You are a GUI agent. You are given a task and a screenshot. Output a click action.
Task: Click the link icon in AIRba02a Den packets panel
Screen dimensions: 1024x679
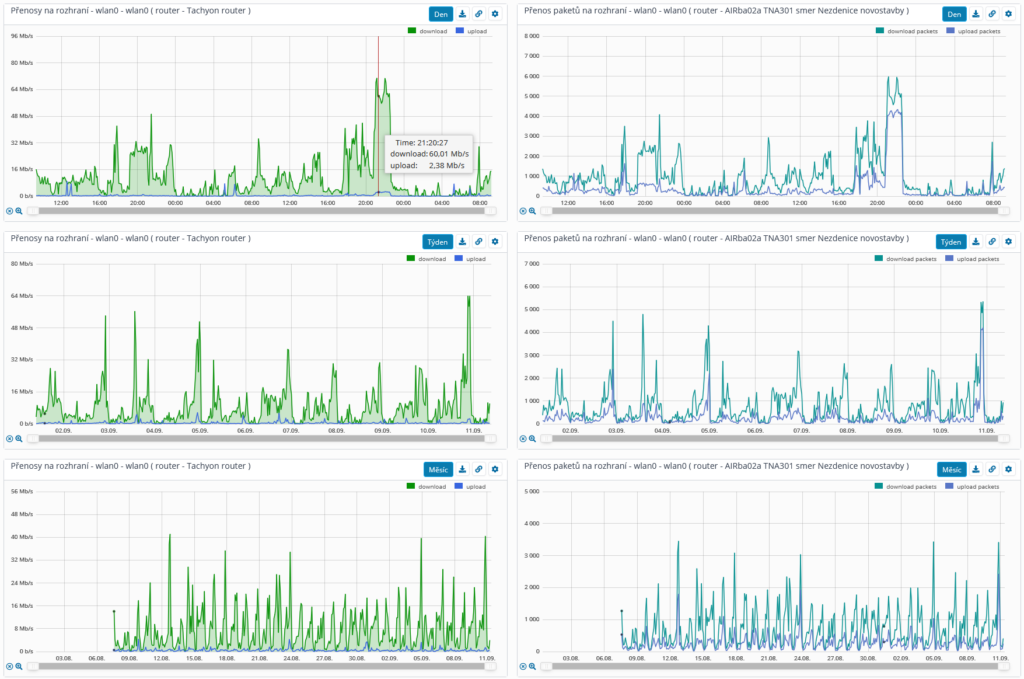992,14
